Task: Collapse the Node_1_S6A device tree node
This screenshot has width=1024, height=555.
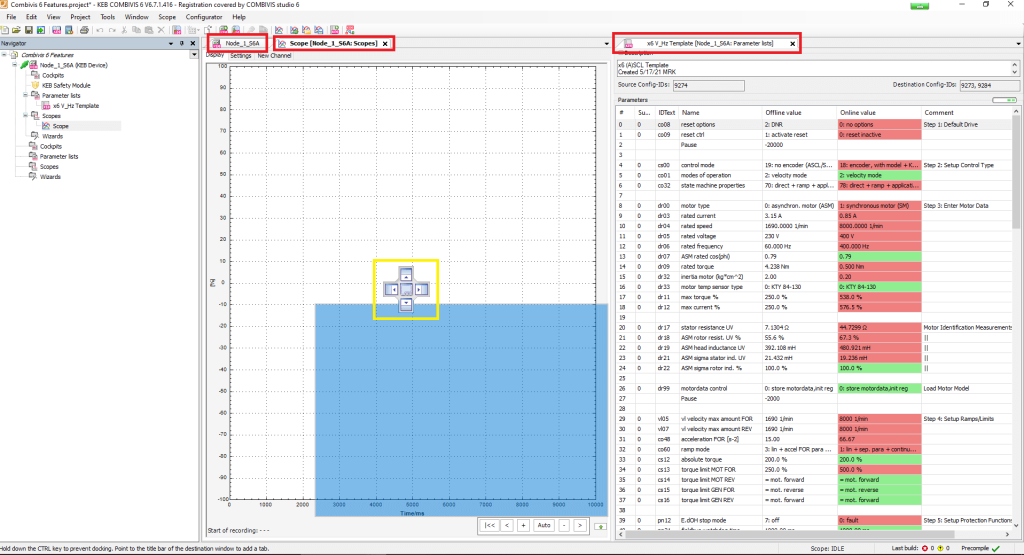Action: (x=14, y=65)
